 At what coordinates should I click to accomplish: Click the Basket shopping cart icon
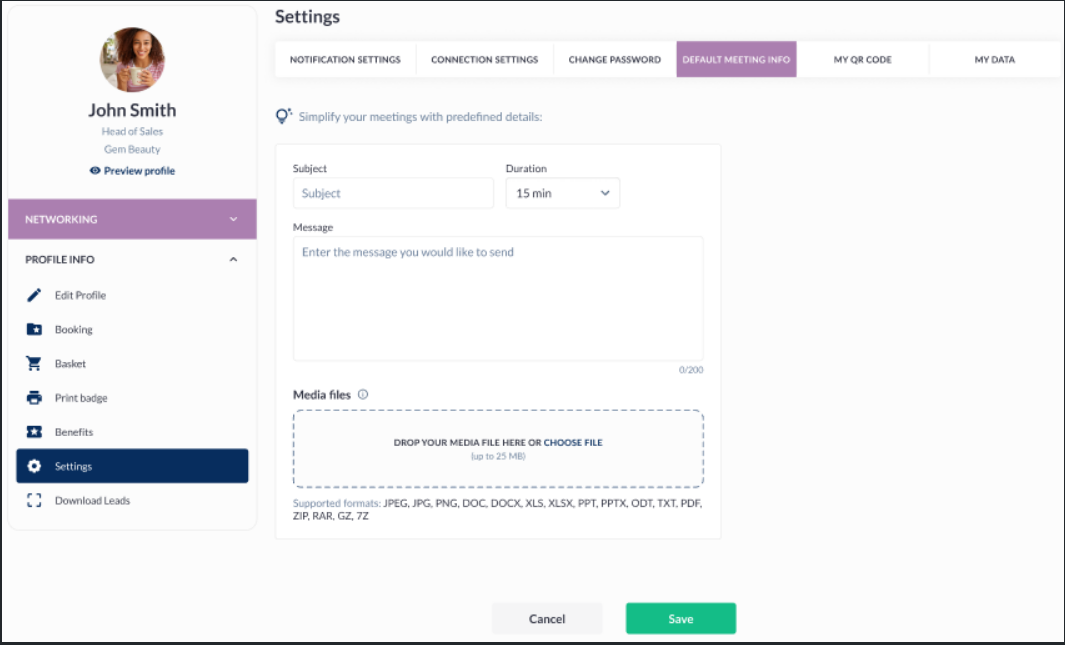(34, 364)
